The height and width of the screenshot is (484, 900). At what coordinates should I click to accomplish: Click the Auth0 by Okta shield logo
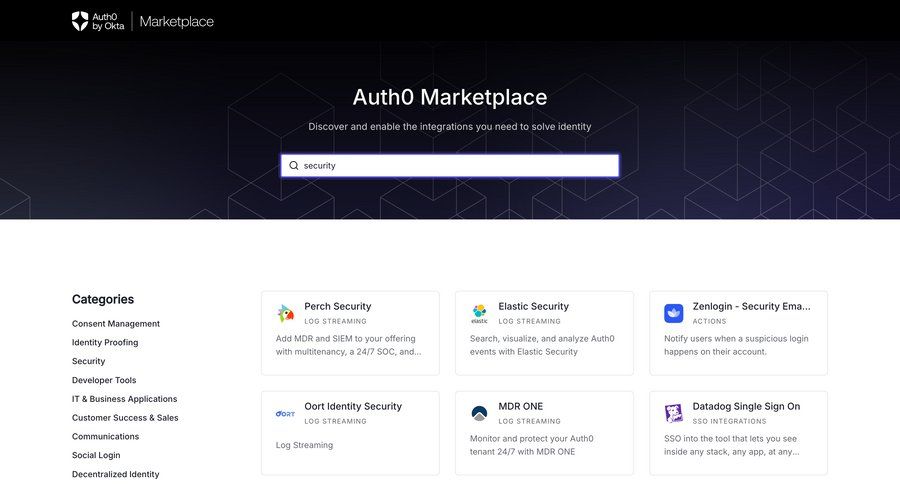[x=80, y=21]
